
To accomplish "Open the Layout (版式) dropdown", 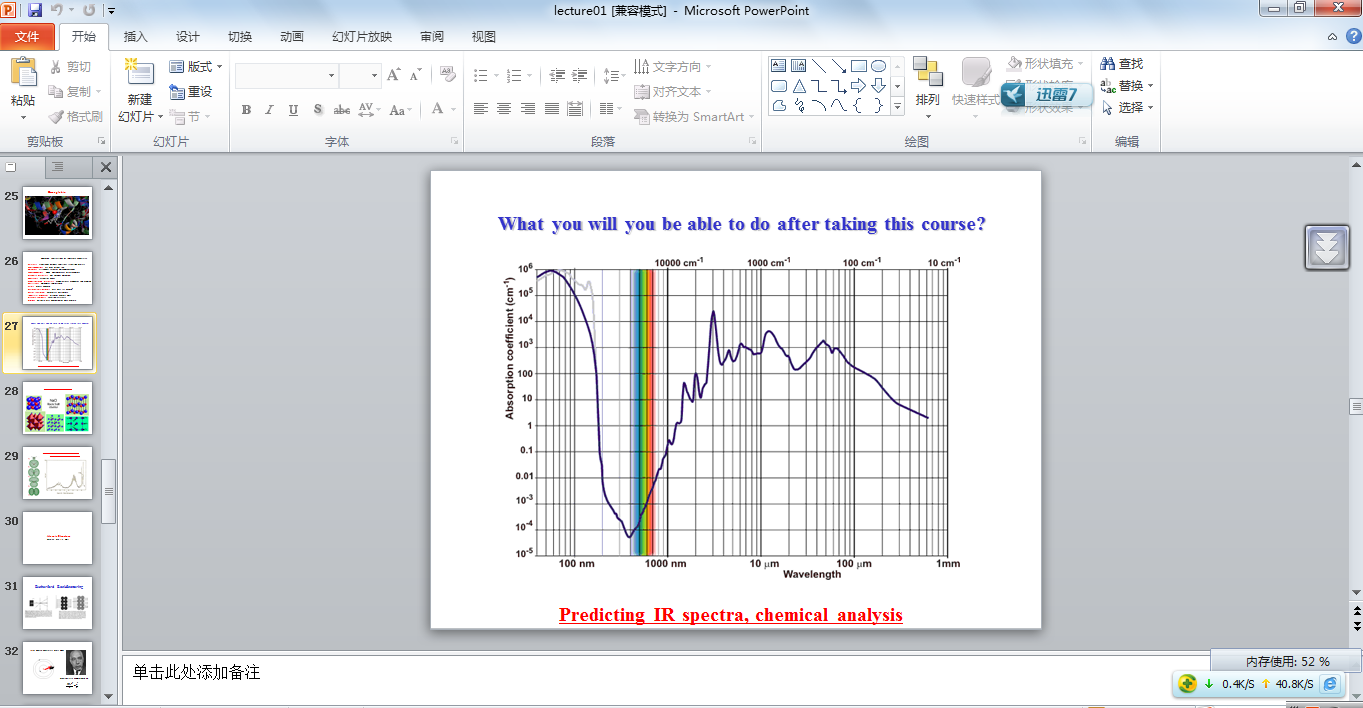I will (196, 67).
